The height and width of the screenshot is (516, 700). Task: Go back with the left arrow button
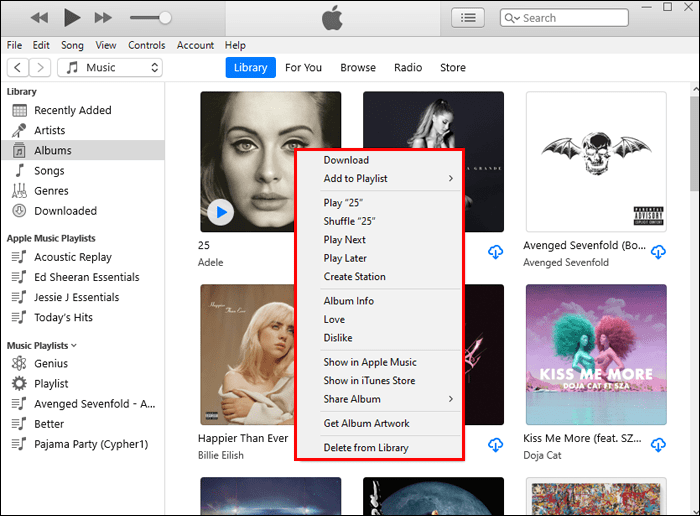pyautogui.click(x=18, y=67)
